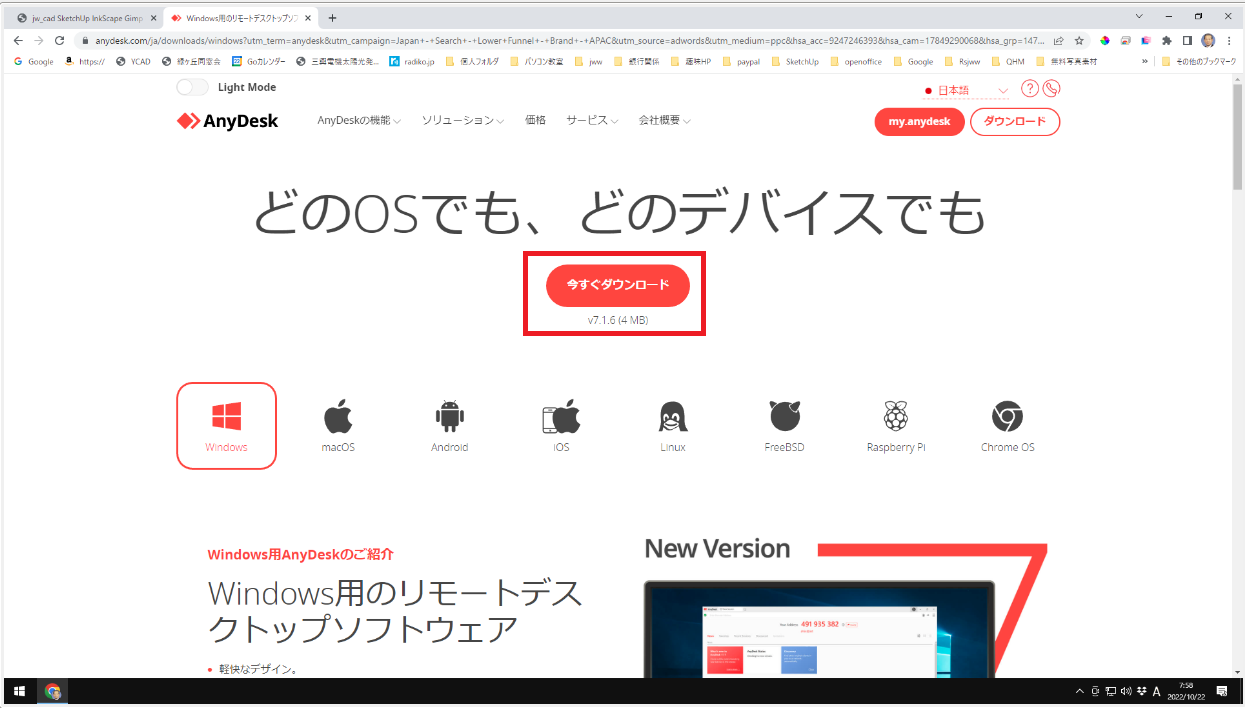
Task: Open the Chrome extensions puzzle icon
Action: coord(1166,41)
